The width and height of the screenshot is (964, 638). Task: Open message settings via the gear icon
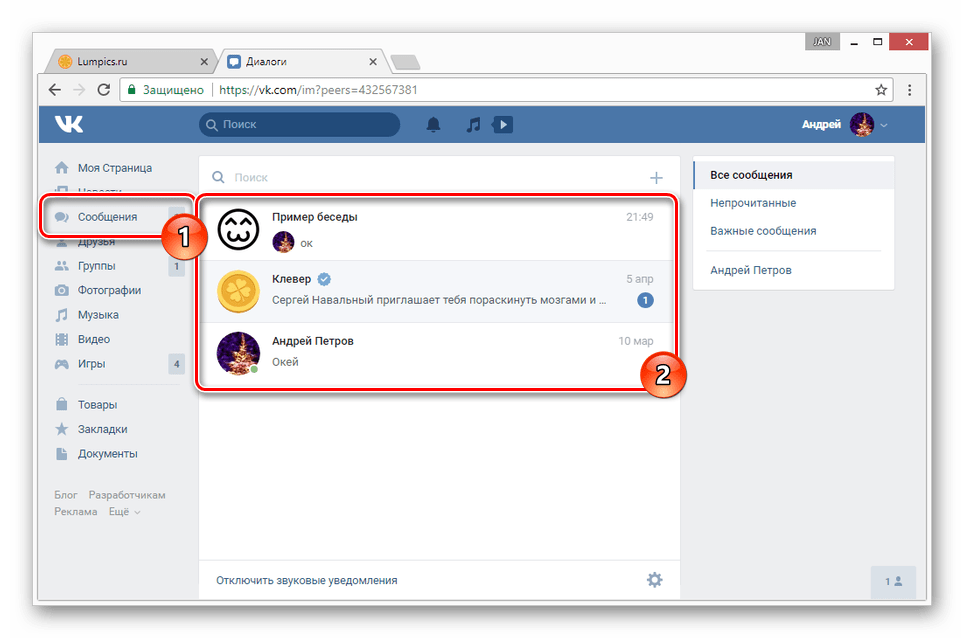655,579
